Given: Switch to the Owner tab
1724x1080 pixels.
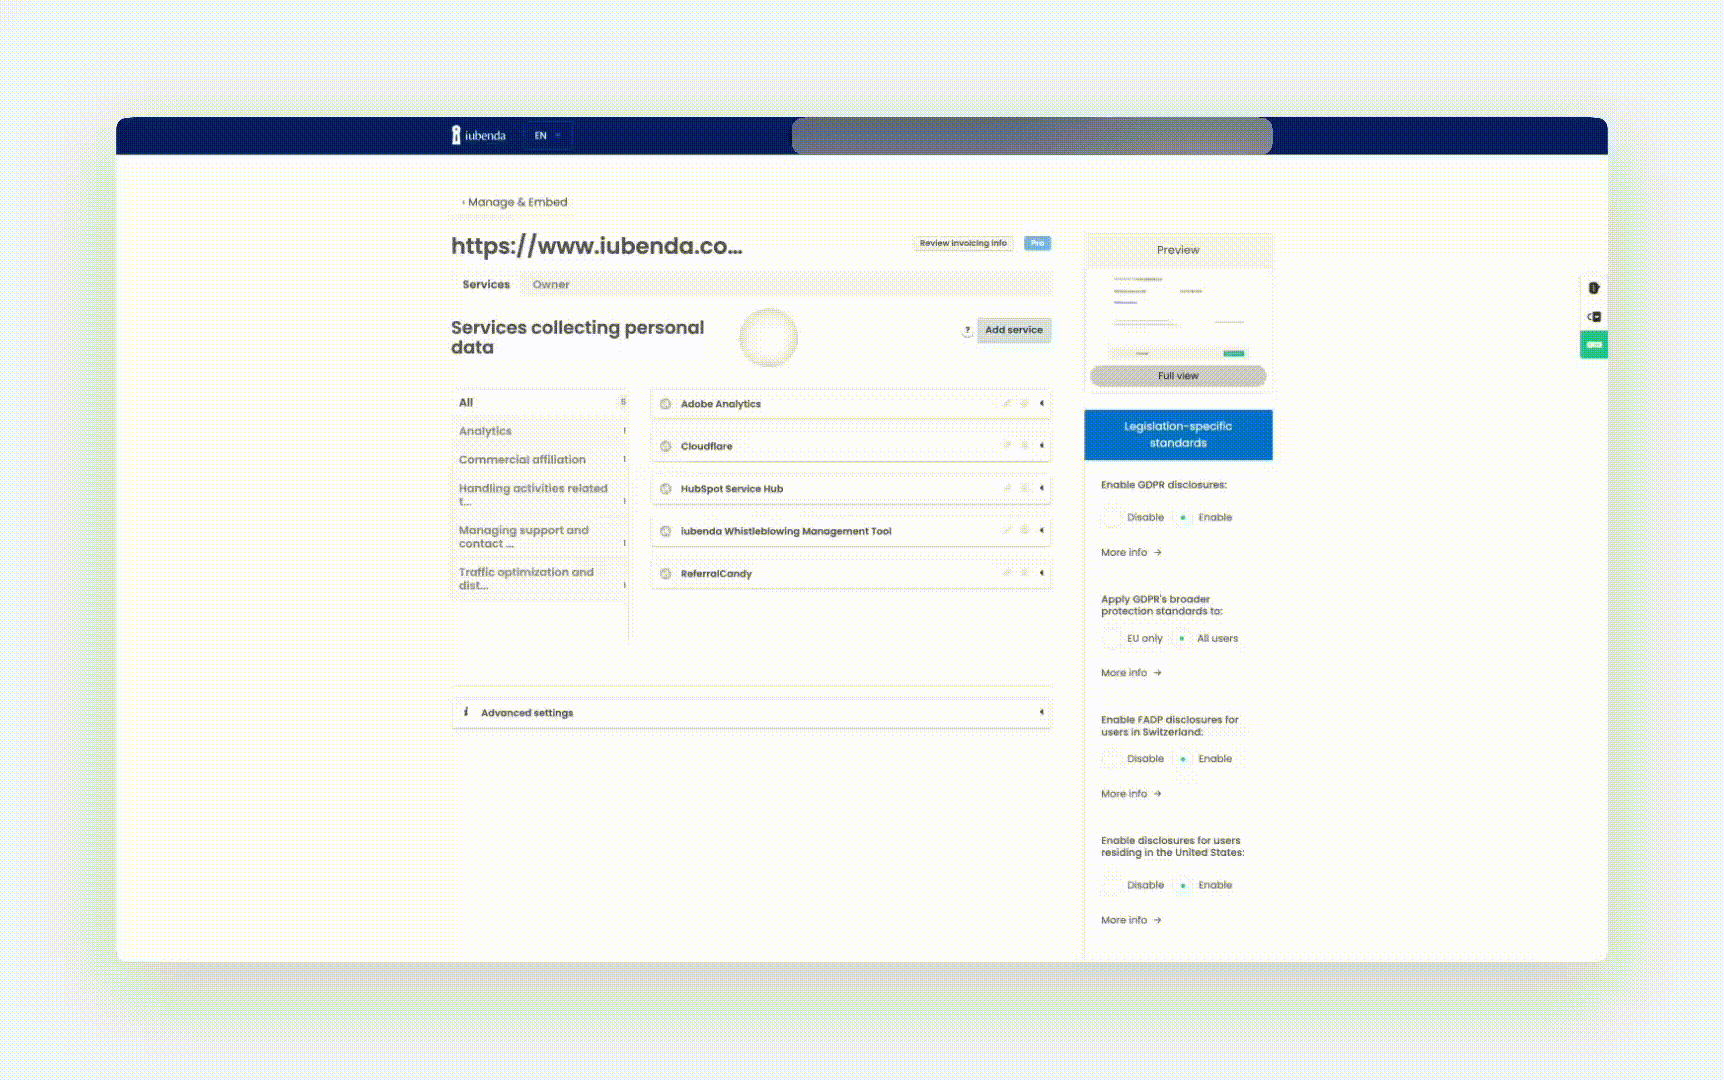Looking at the screenshot, I should pyautogui.click(x=551, y=285).
